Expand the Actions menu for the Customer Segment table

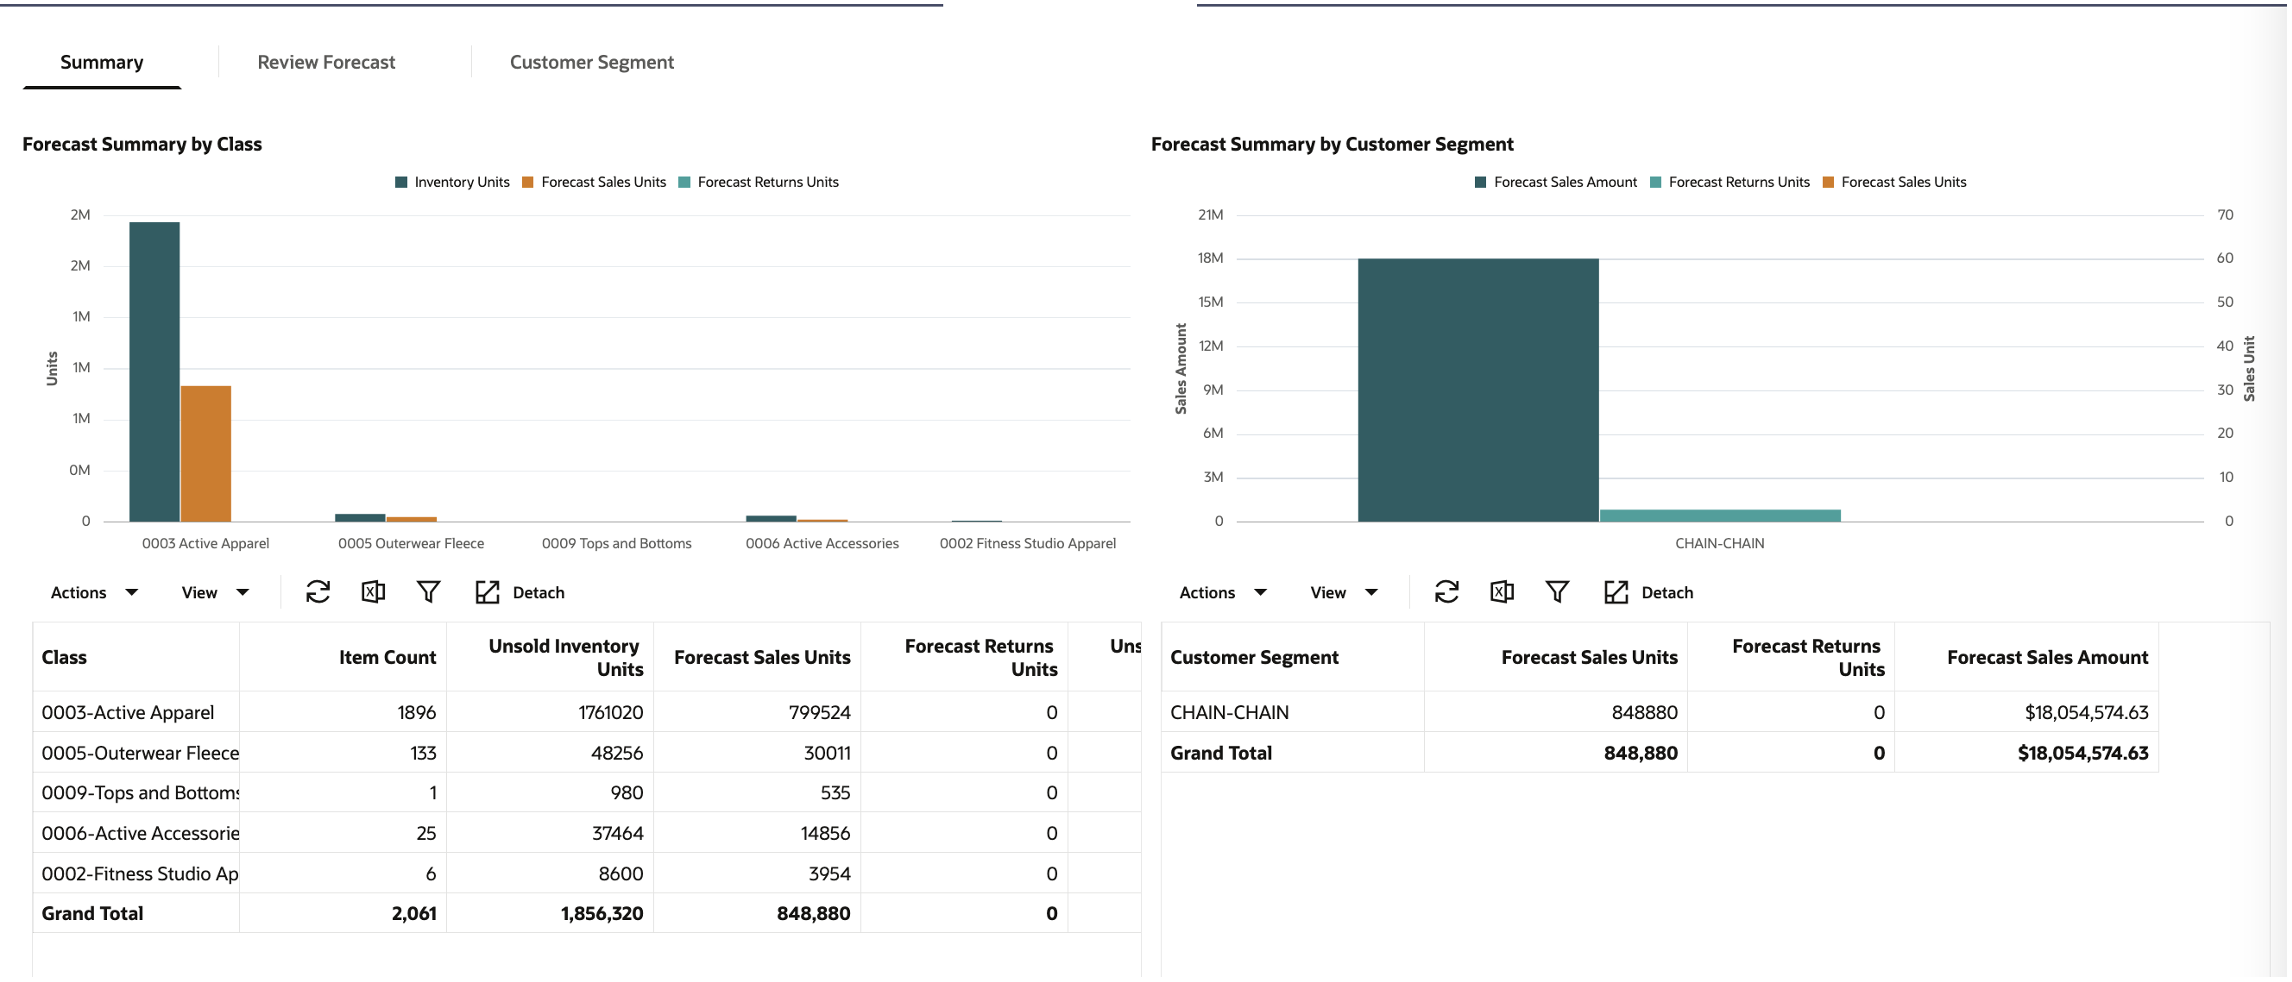tap(1223, 593)
